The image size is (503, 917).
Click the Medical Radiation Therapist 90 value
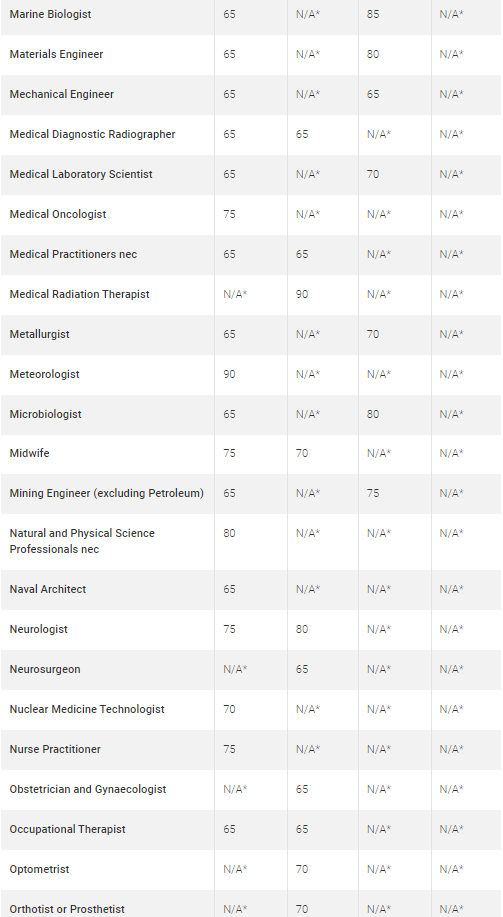(x=302, y=294)
